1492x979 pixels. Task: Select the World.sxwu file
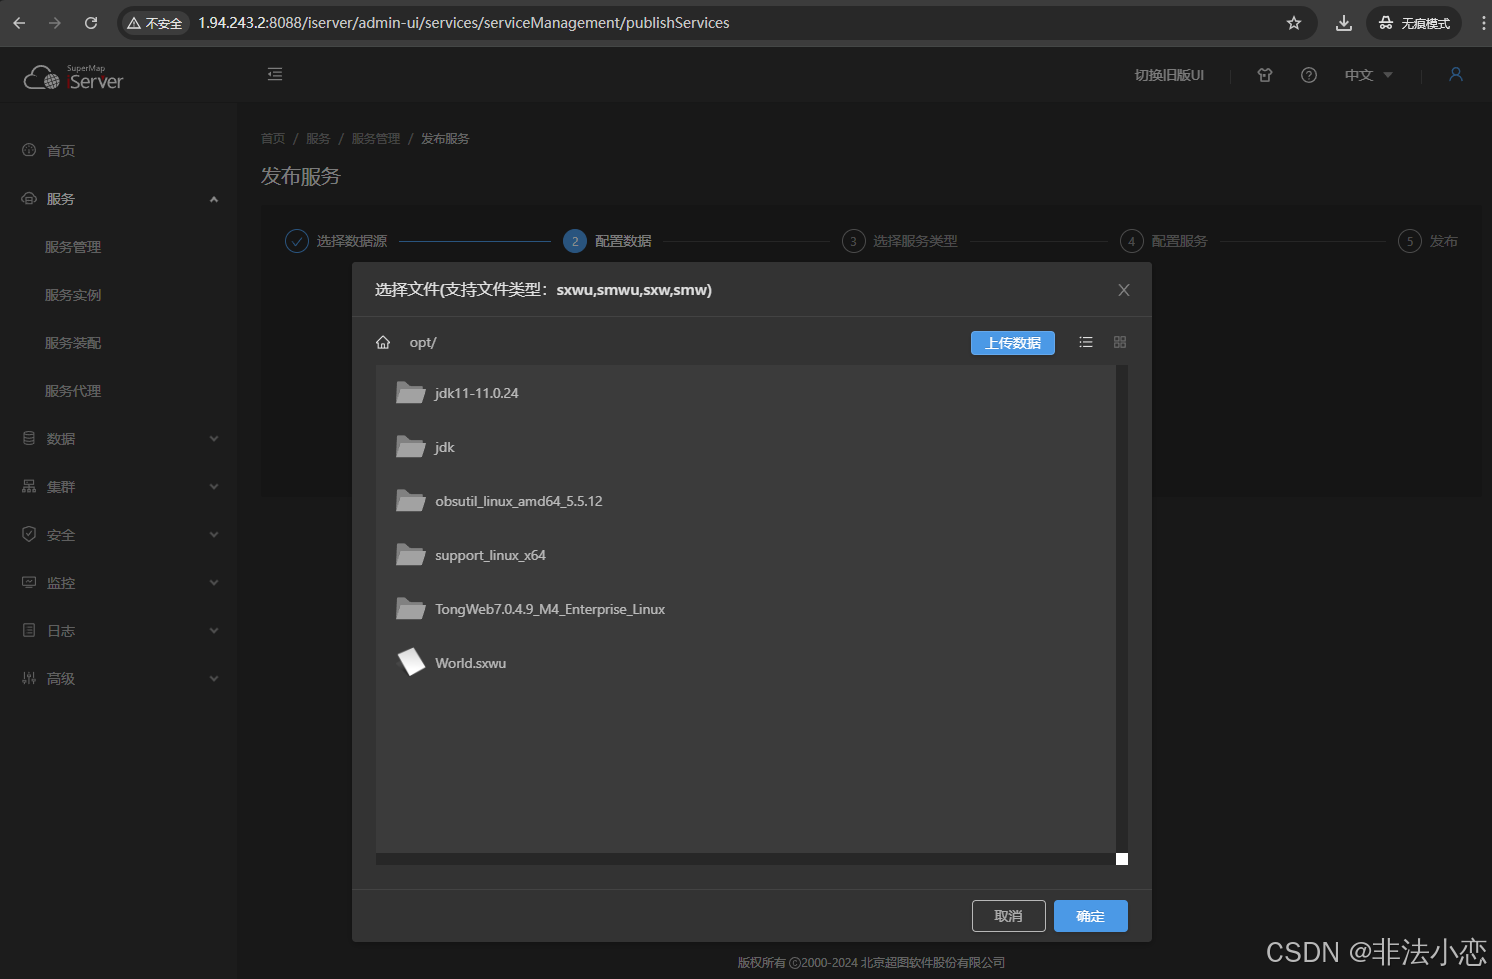click(x=452, y=663)
